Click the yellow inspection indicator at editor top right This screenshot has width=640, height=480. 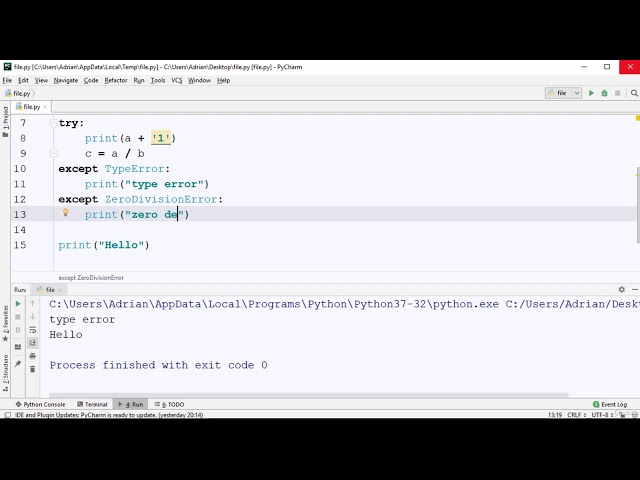(x=638, y=118)
